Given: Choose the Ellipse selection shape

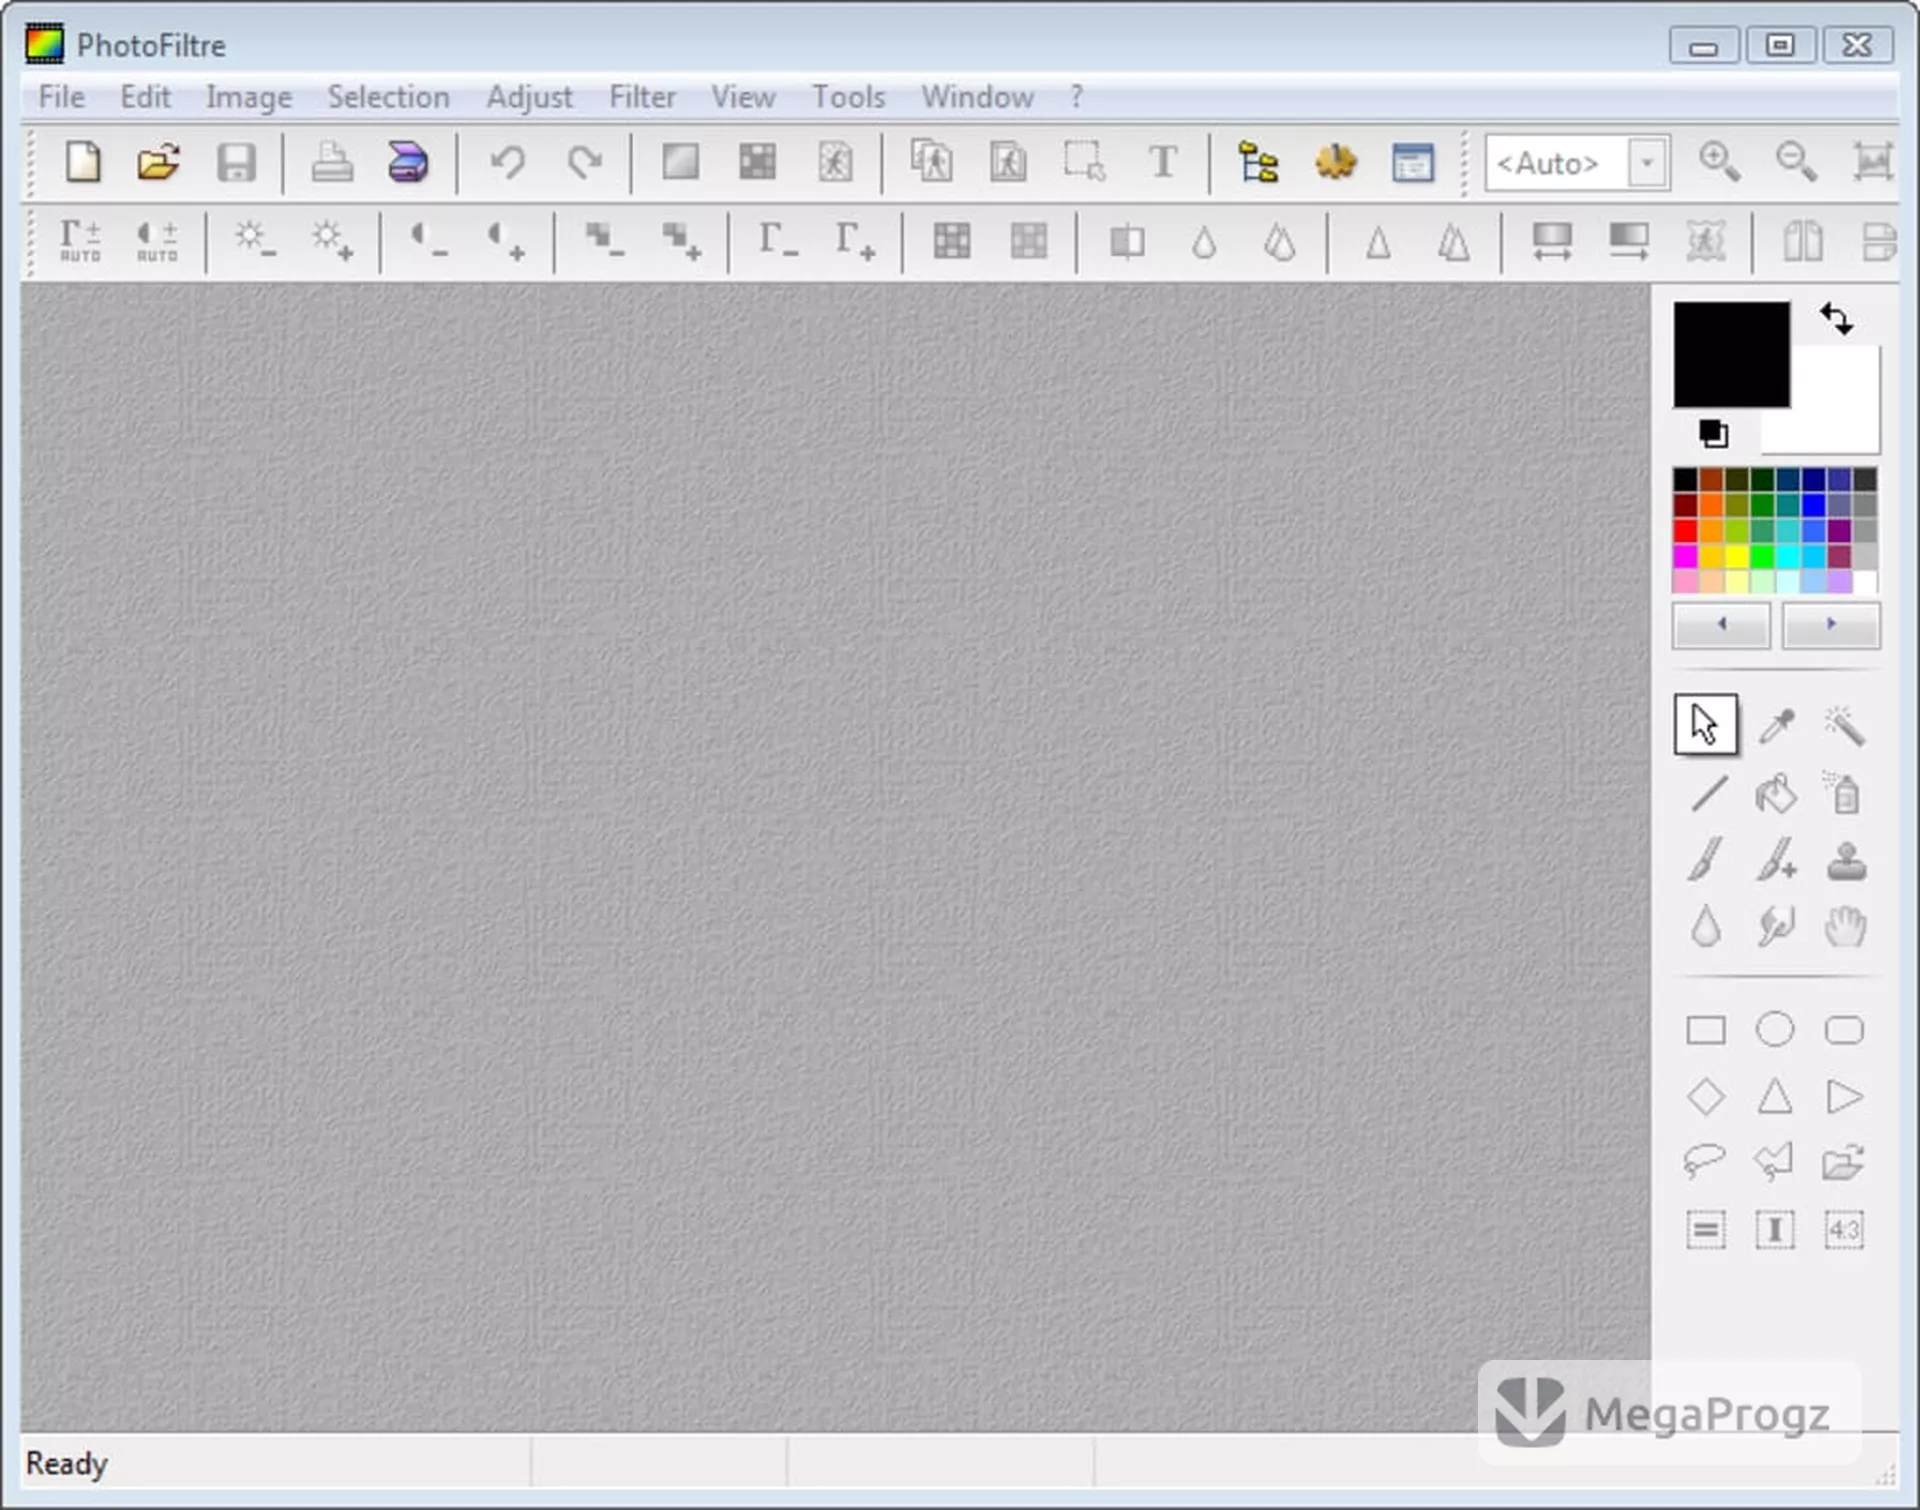Looking at the screenshot, I should click(1775, 1030).
